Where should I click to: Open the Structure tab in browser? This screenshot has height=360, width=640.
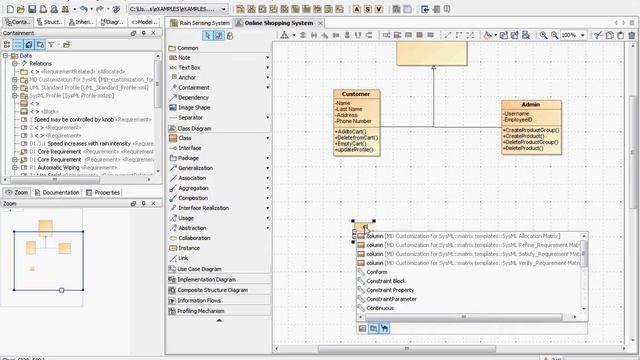pos(49,22)
